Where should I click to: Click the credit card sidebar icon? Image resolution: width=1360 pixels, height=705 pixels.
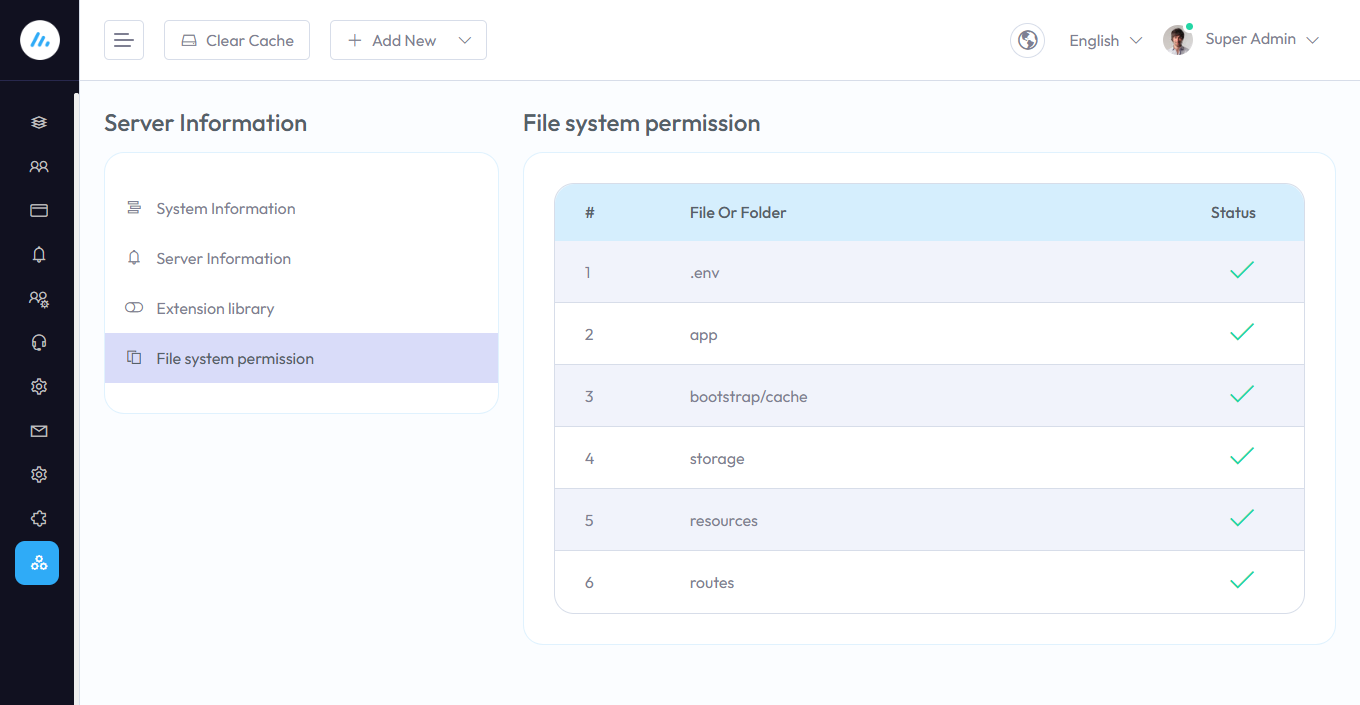(x=39, y=211)
